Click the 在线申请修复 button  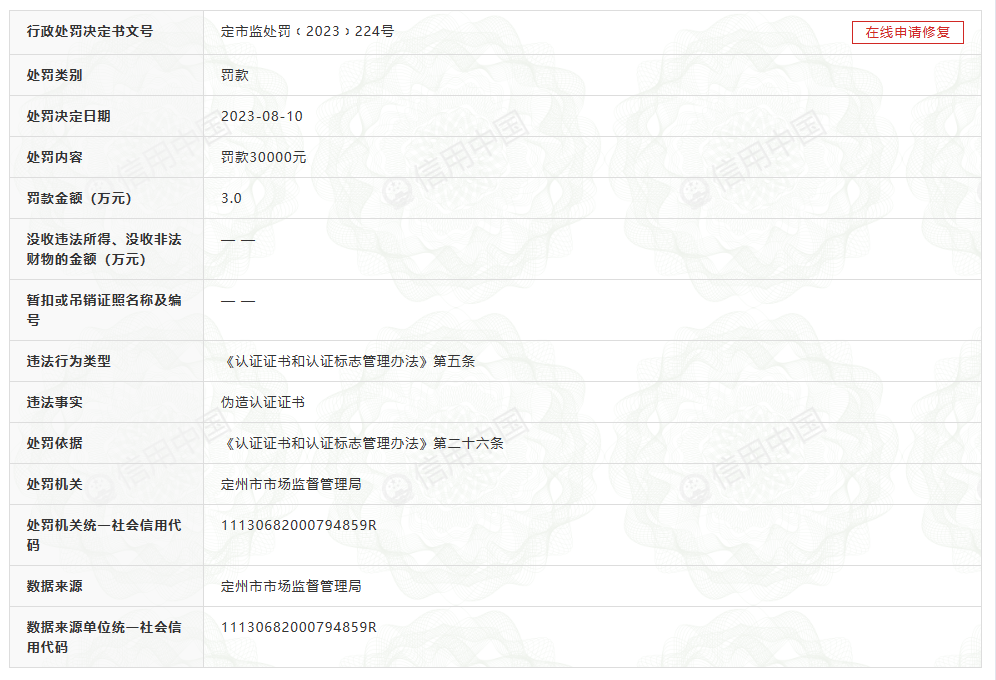pos(908,32)
